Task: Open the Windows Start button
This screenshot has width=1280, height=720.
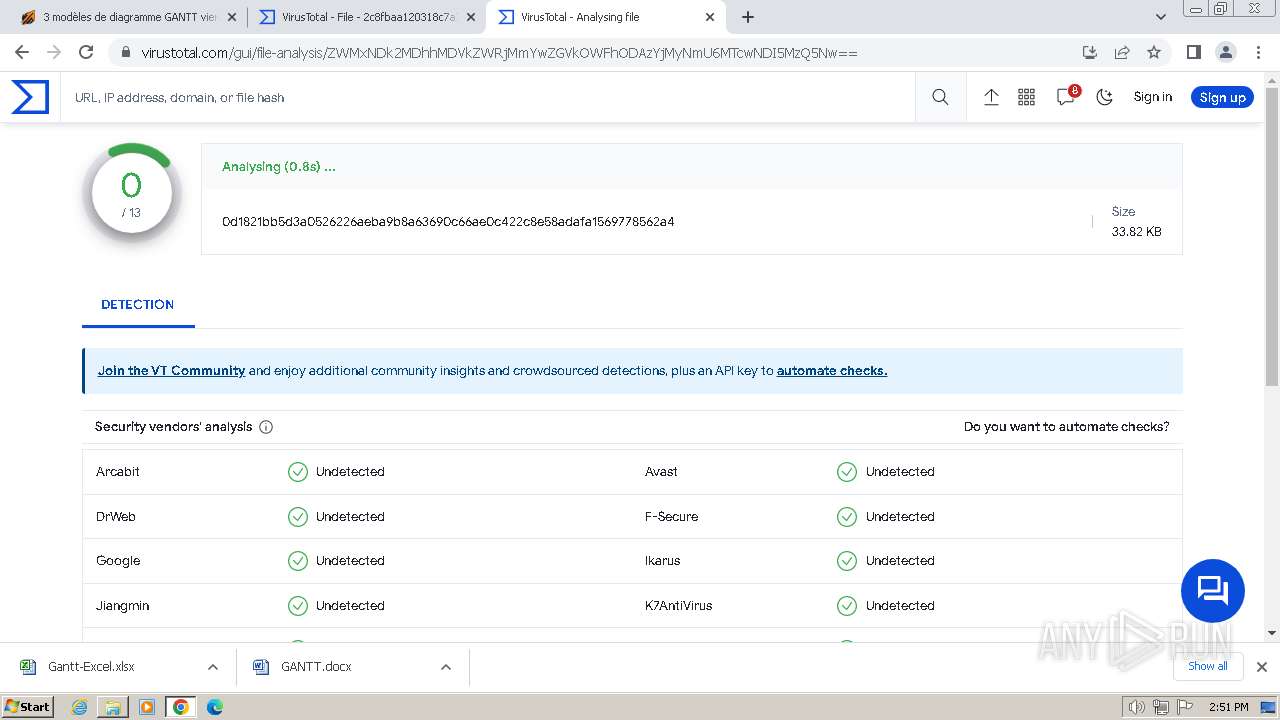Action: click(27, 706)
